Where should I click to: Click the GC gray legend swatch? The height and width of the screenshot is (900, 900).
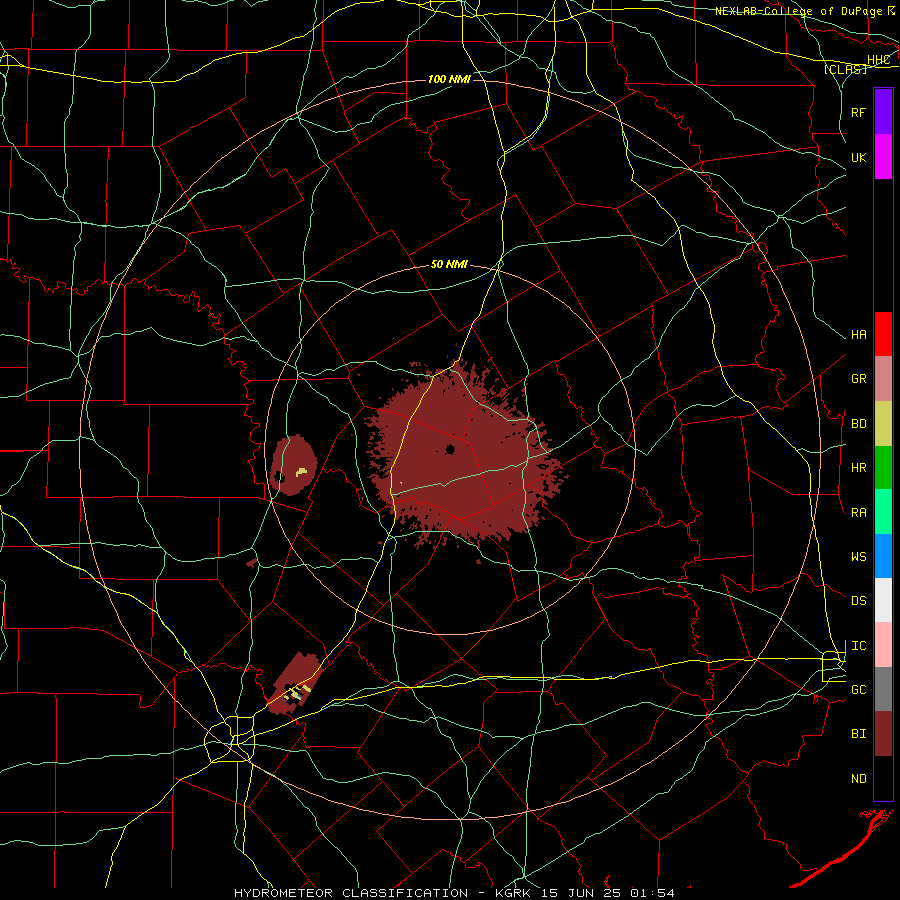(883, 689)
